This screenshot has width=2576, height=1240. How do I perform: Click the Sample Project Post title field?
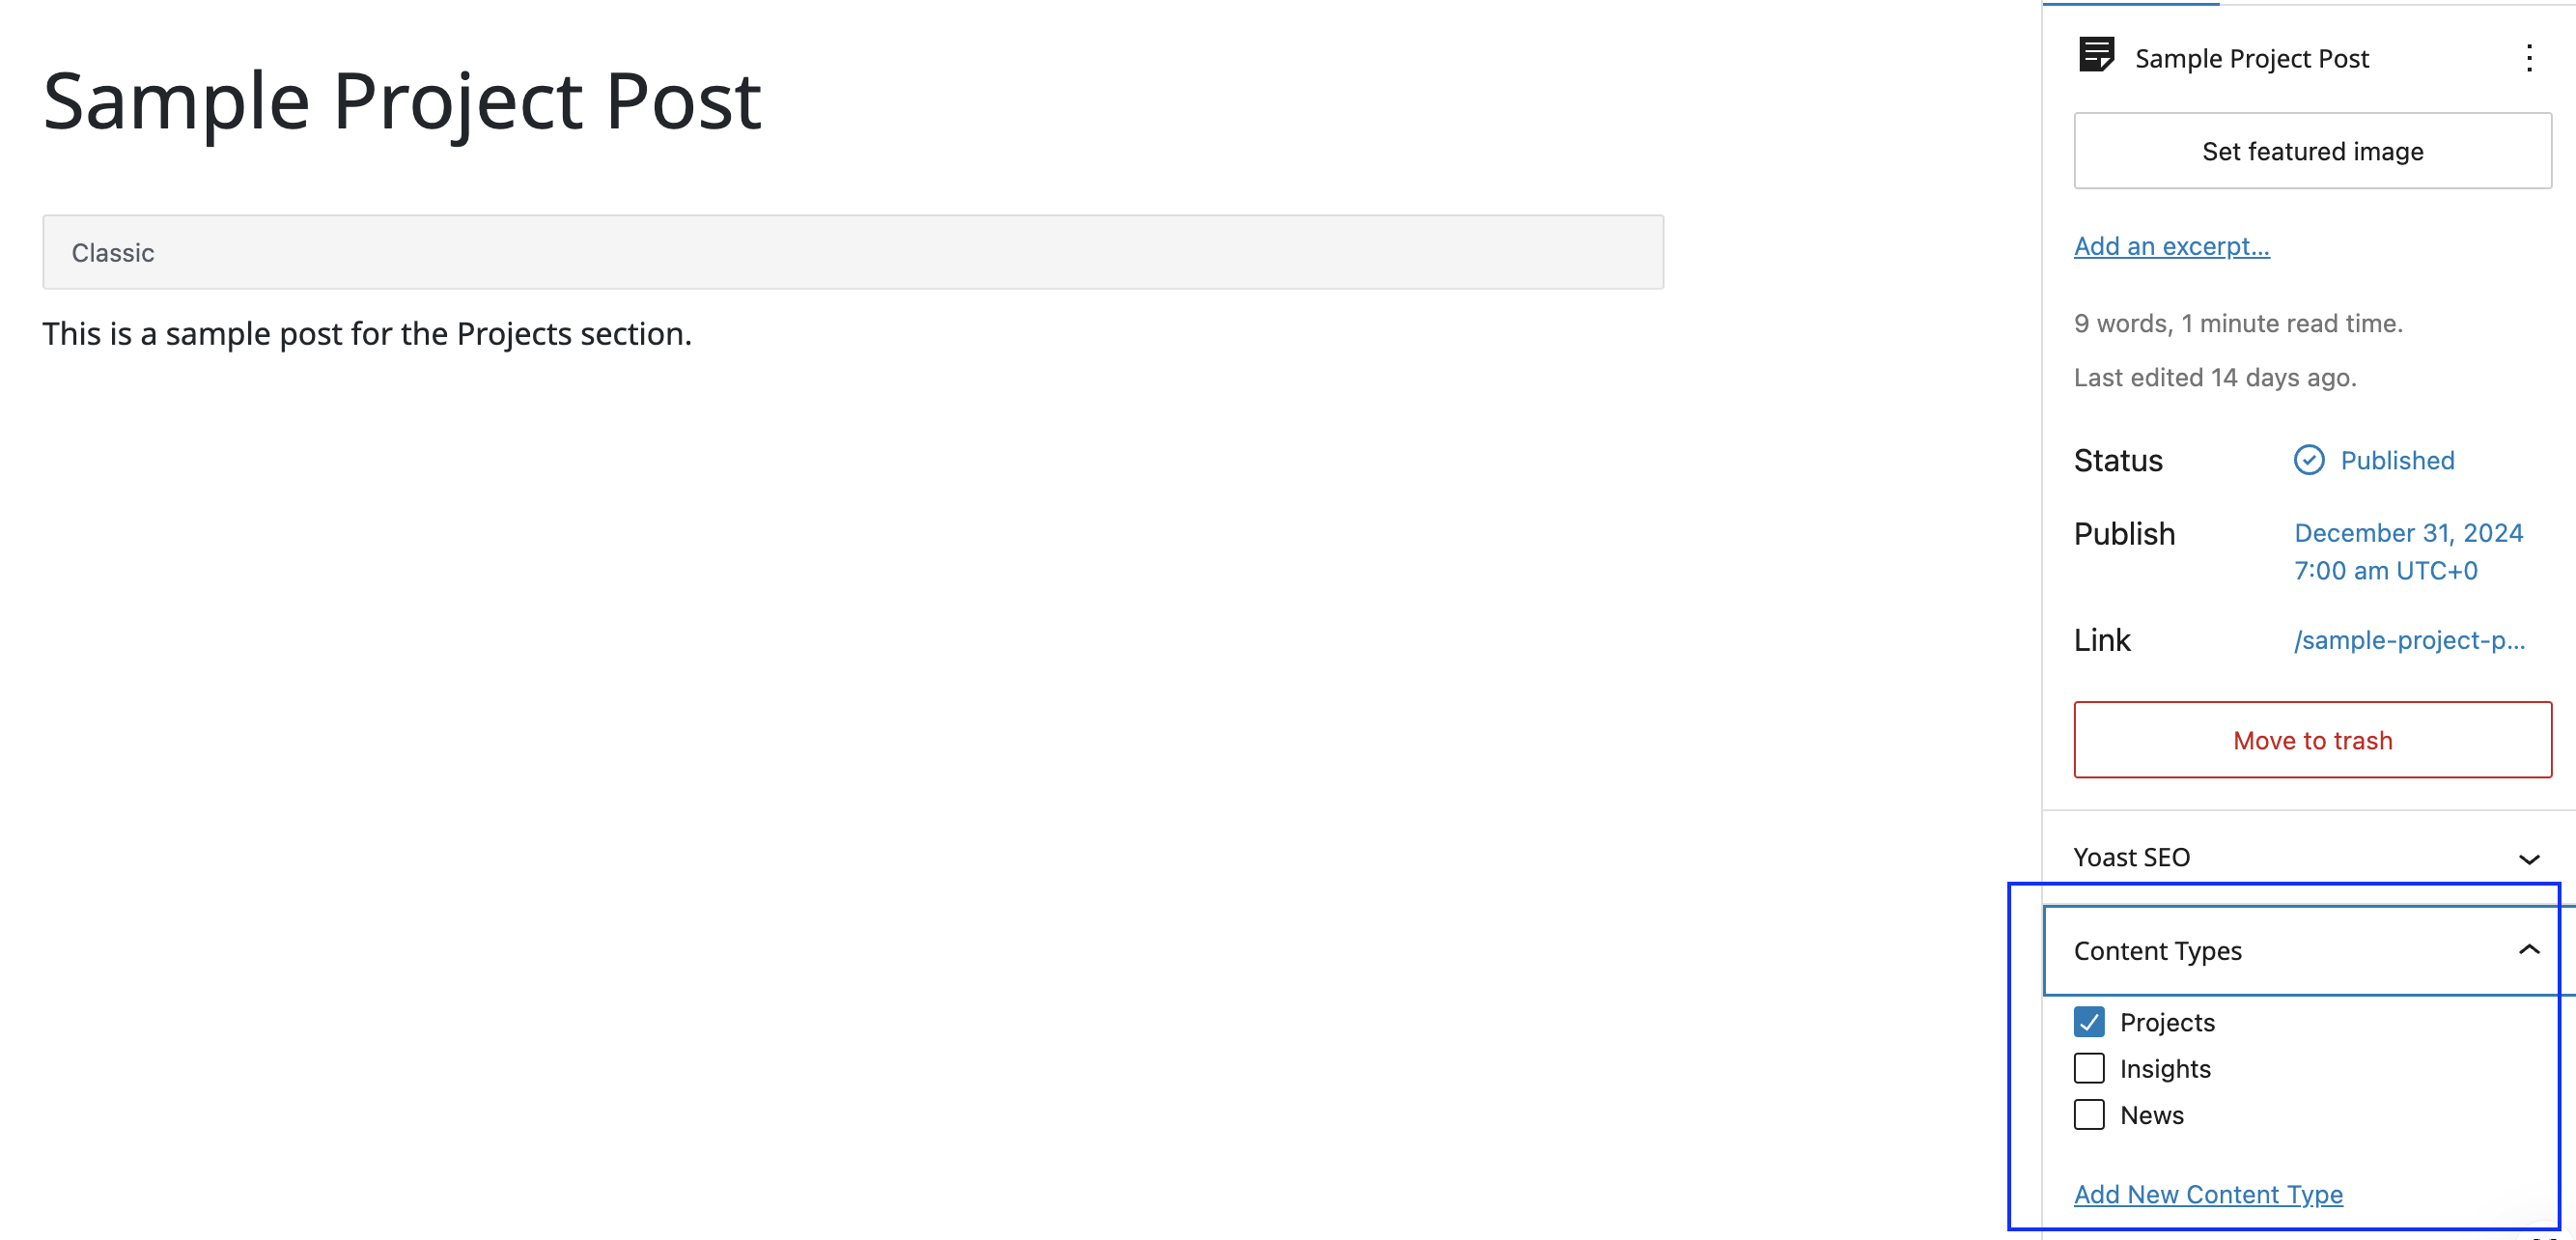point(402,101)
